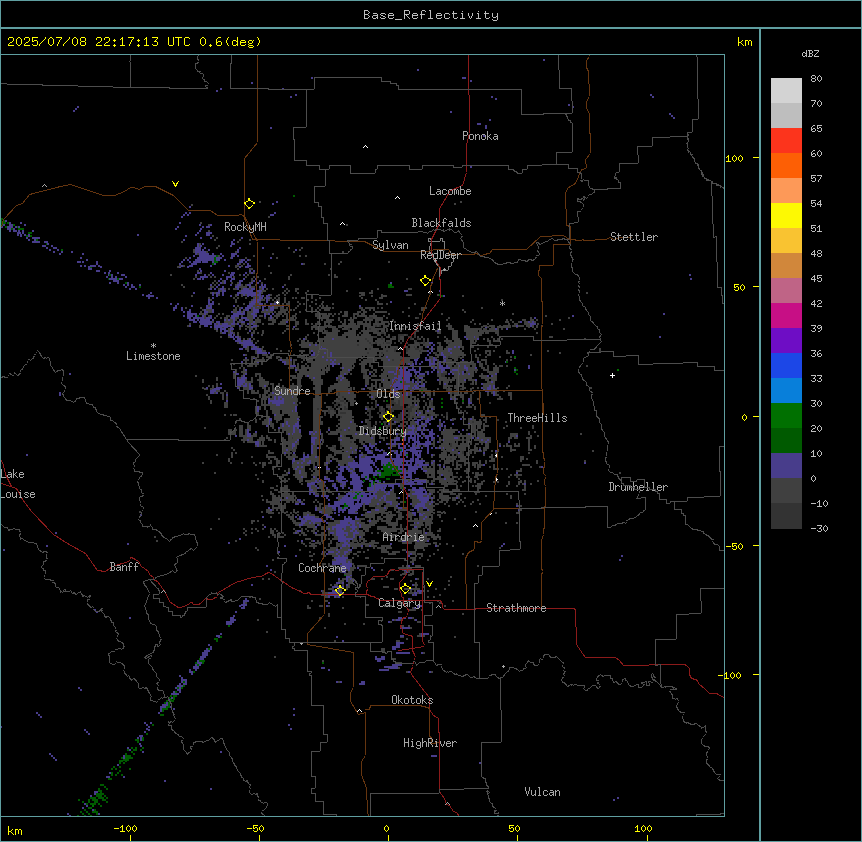Click the 50 tick on the bottom axis
Image resolution: width=862 pixels, height=842 pixels.
[514, 828]
